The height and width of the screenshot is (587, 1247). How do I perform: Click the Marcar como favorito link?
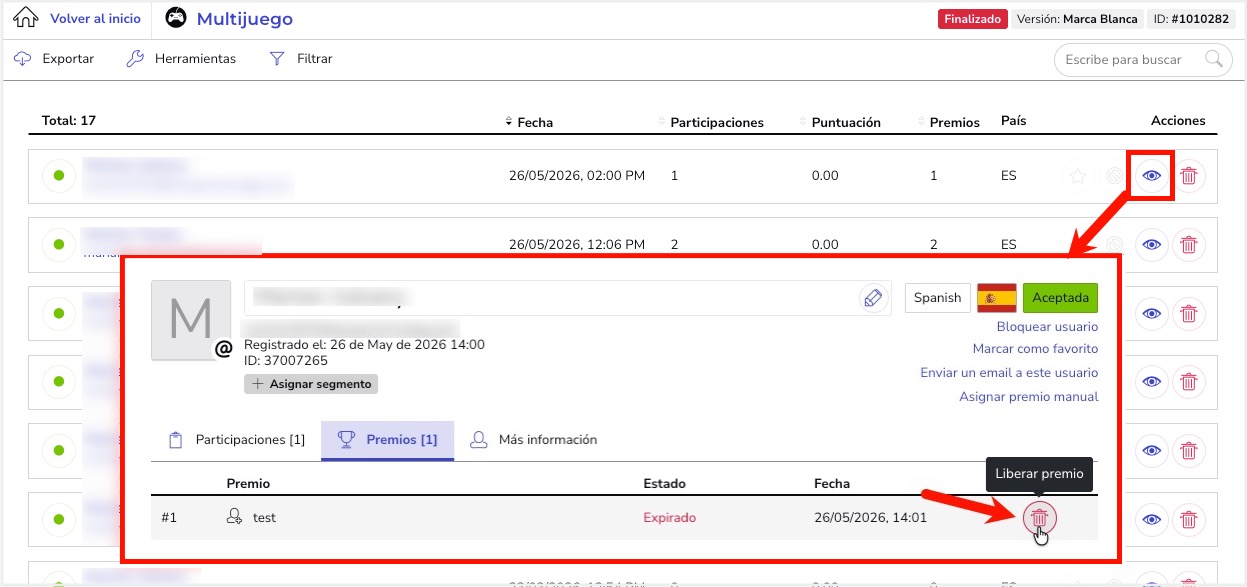[x=1035, y=349]
